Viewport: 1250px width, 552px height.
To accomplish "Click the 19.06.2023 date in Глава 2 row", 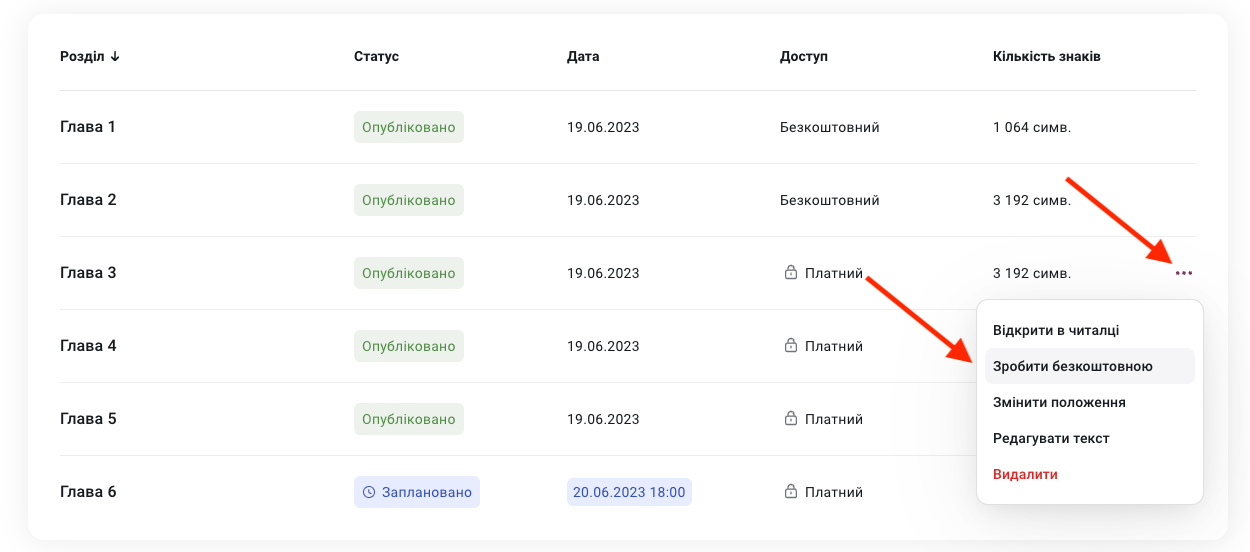I will [603, 200].
